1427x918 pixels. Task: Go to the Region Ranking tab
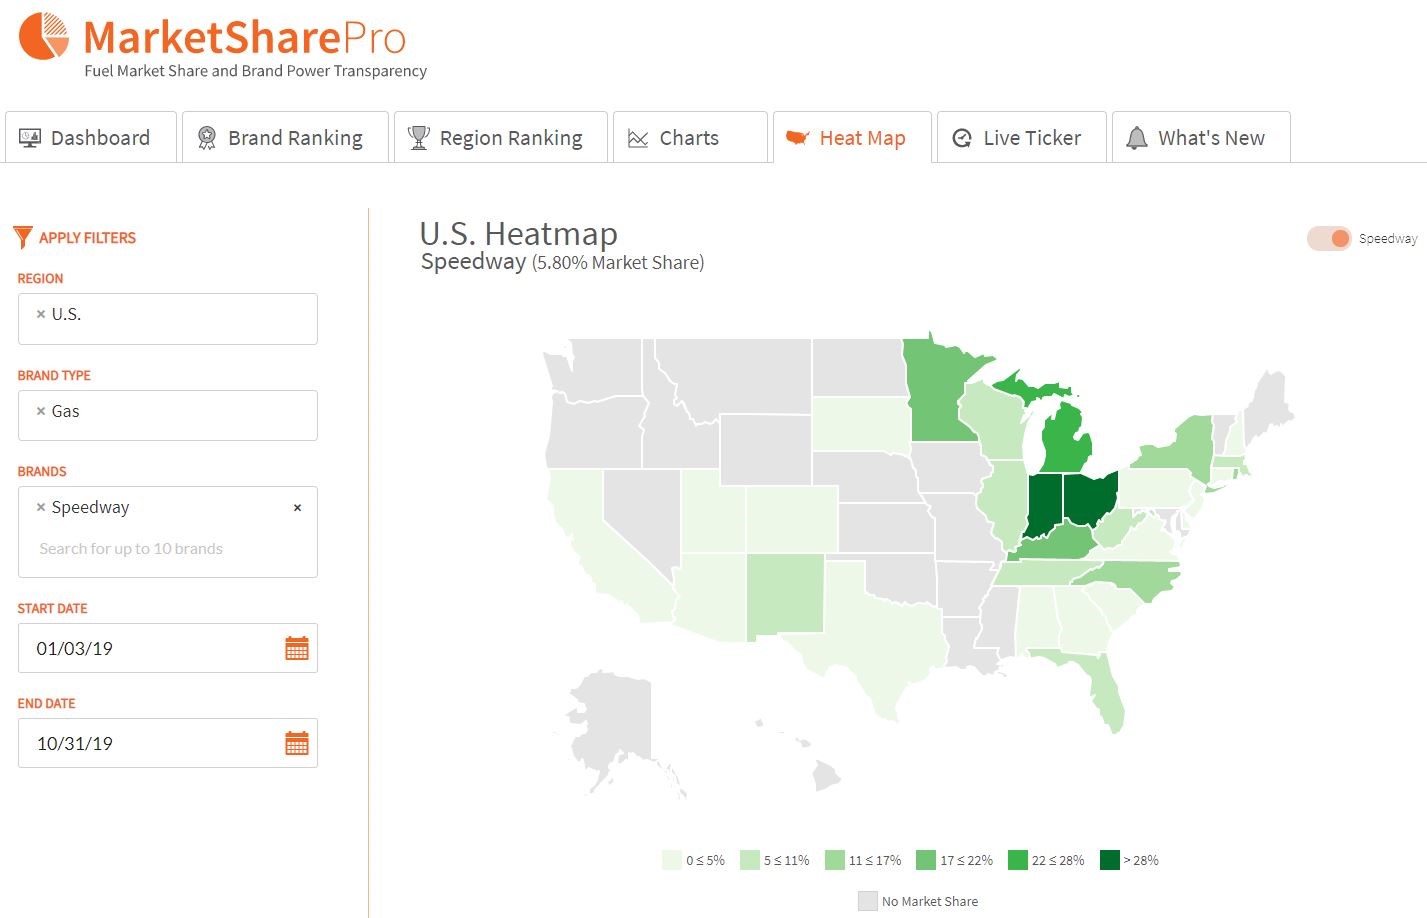(501, 137)
